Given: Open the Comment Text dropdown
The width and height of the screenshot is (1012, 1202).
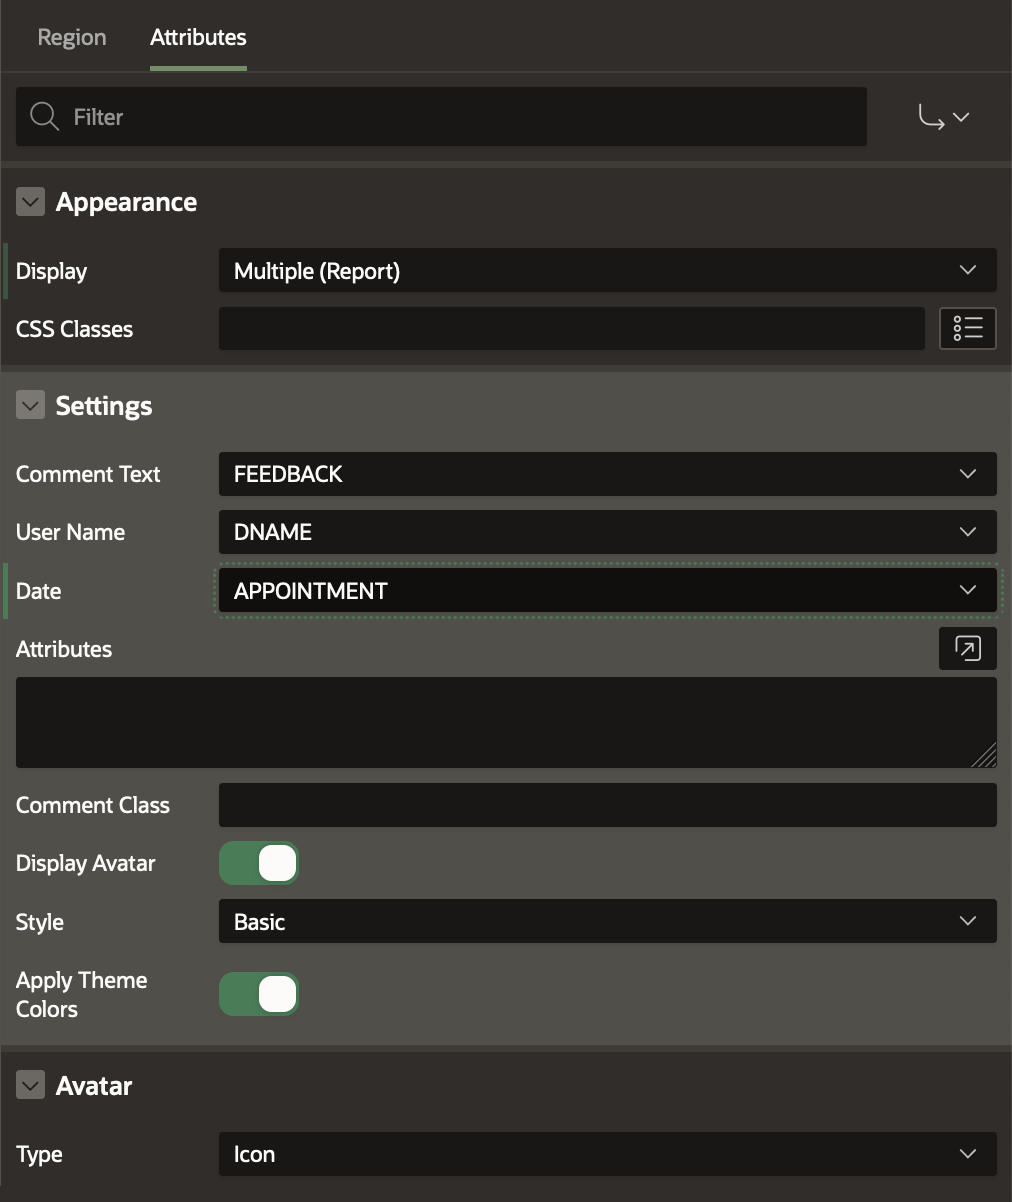Looking at the screenshot, I should (607, 474).
